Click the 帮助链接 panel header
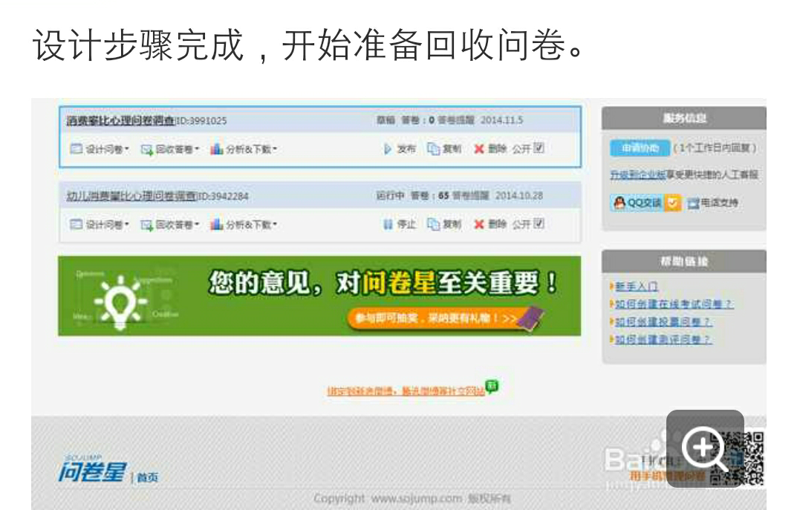Viewport: 800px width, 510px height. coord(684,262)
